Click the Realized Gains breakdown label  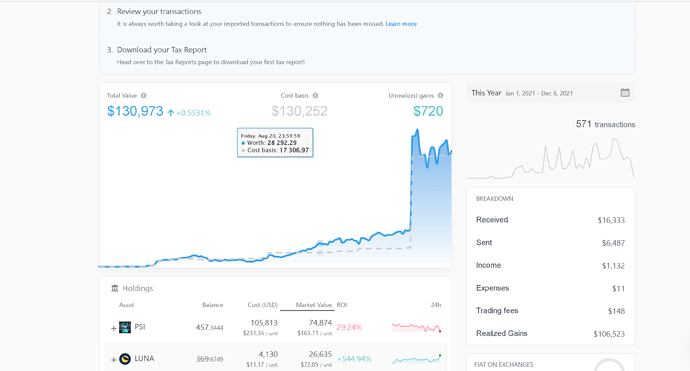[x=502, y=333]
